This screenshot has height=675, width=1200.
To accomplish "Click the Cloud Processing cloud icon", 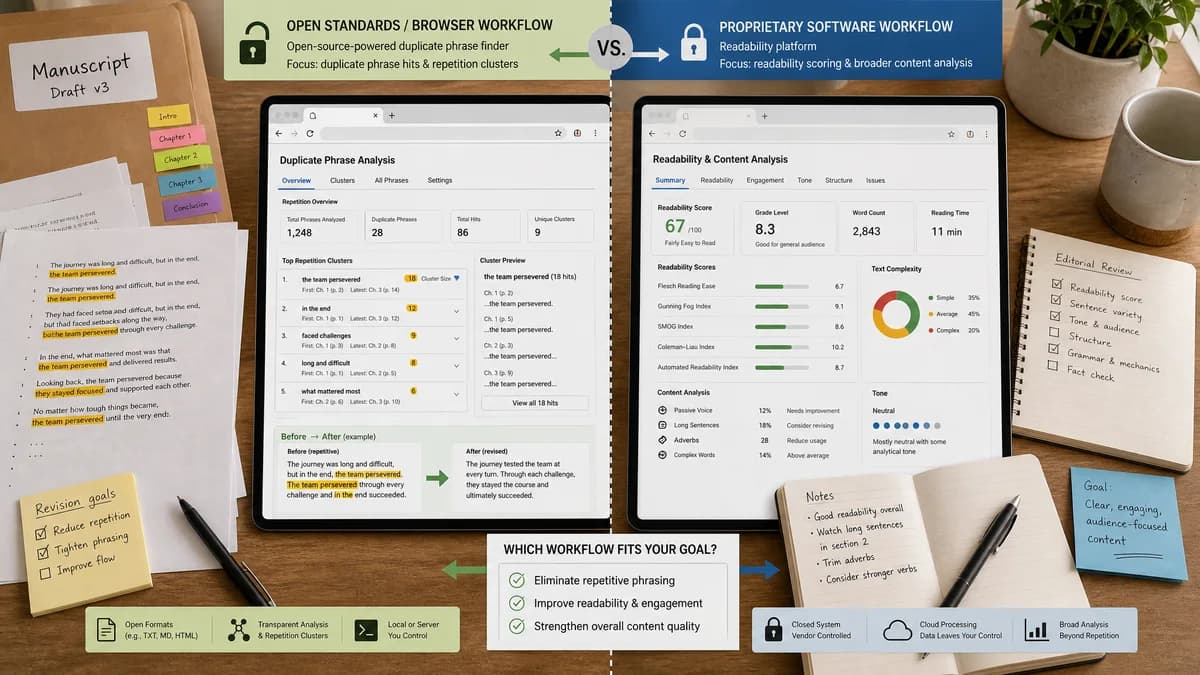I will point(898,630).
